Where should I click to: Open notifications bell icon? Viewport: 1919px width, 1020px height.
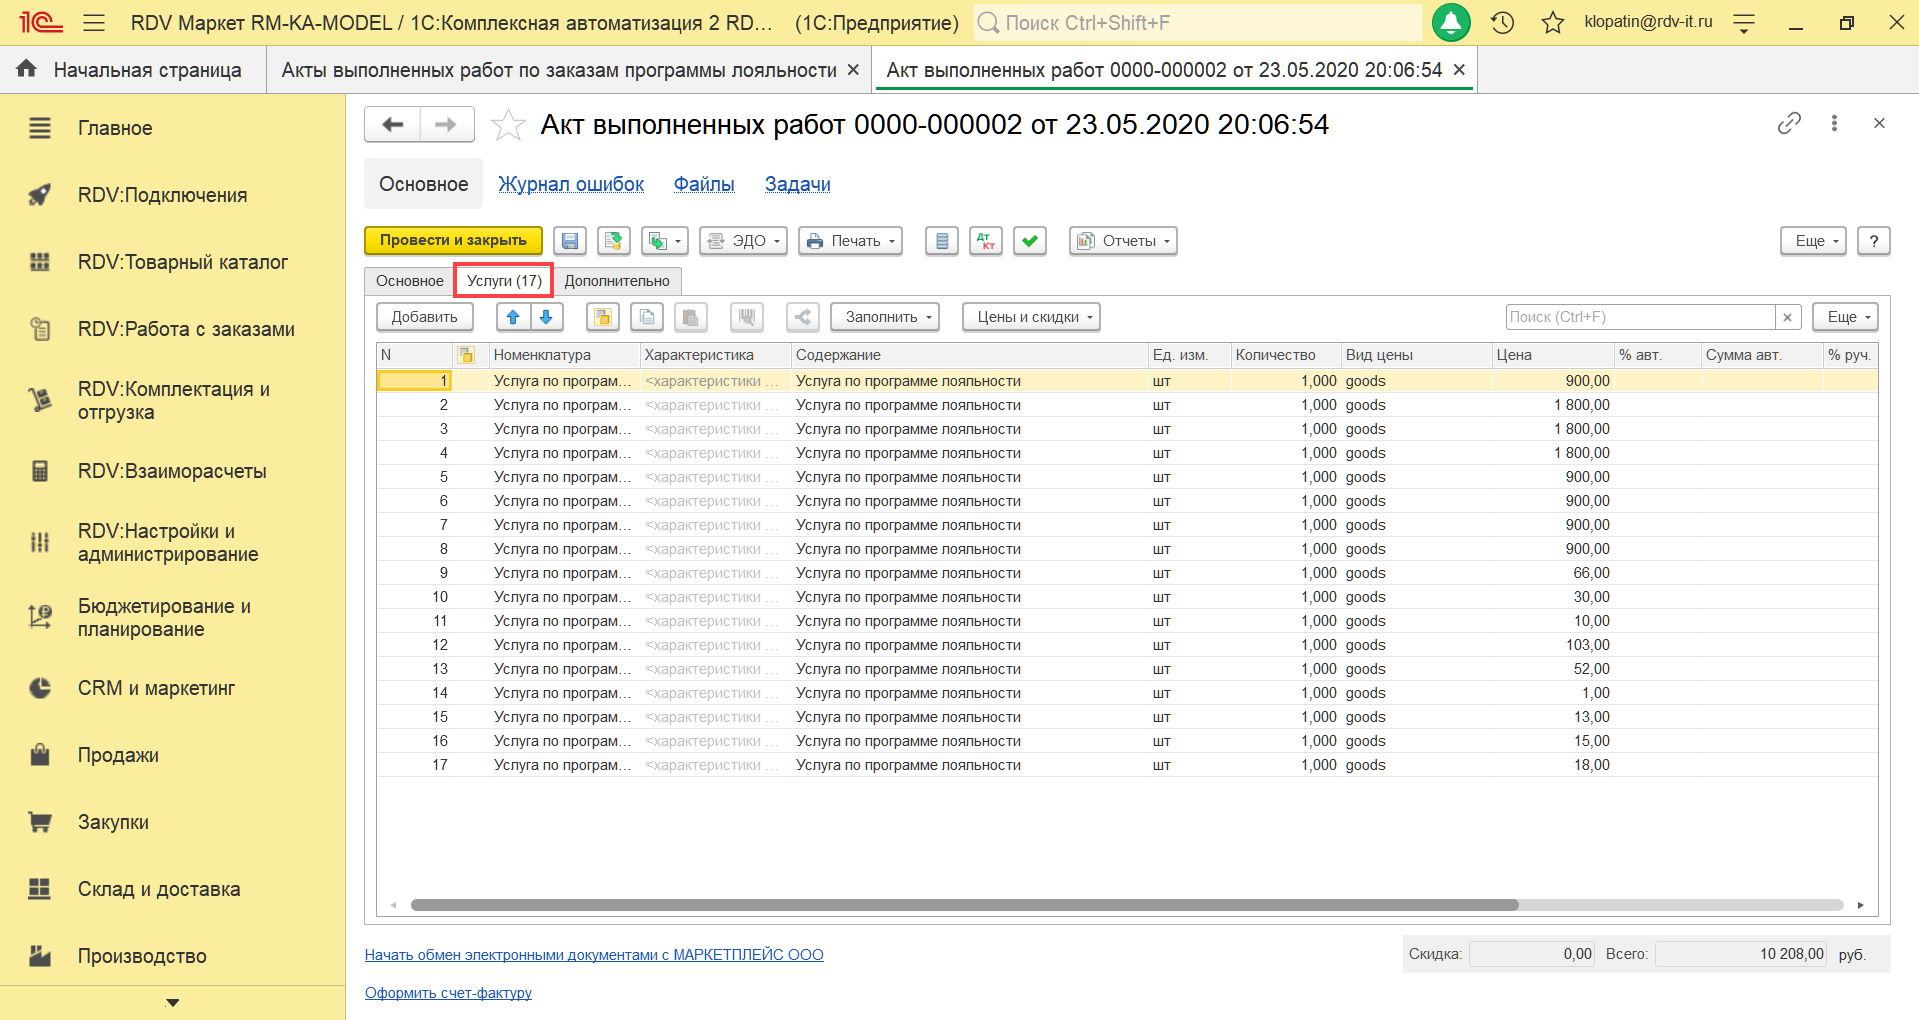1450,22
